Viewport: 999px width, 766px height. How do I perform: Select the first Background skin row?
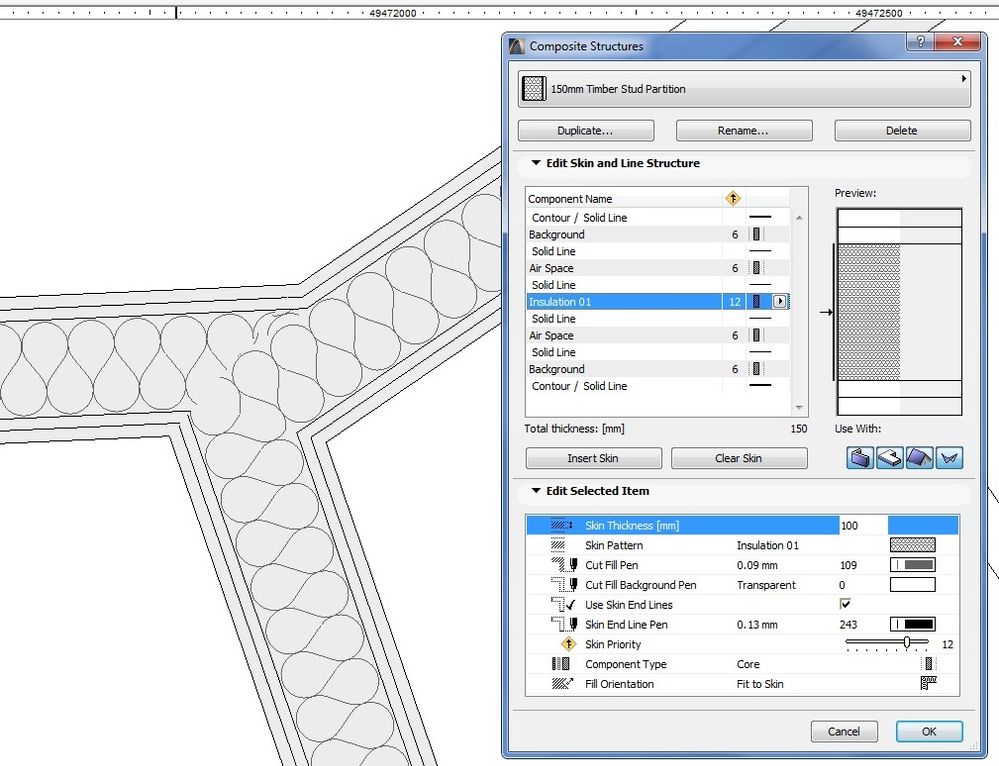click(658, 235)
